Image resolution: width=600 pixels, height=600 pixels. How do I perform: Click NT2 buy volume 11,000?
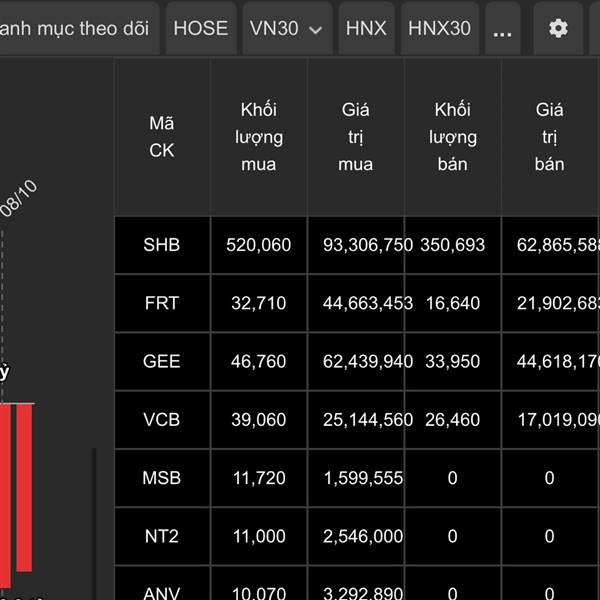click(259, 536)
